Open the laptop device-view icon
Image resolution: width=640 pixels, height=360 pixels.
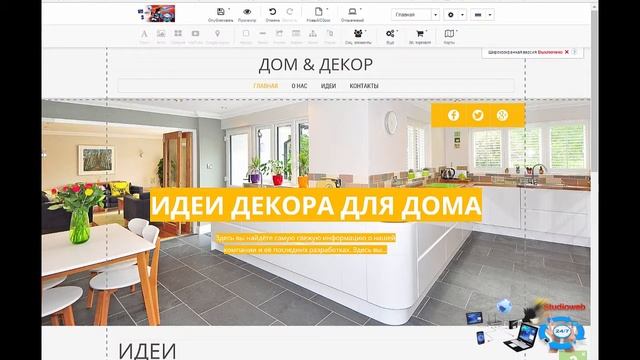point(352,11)
